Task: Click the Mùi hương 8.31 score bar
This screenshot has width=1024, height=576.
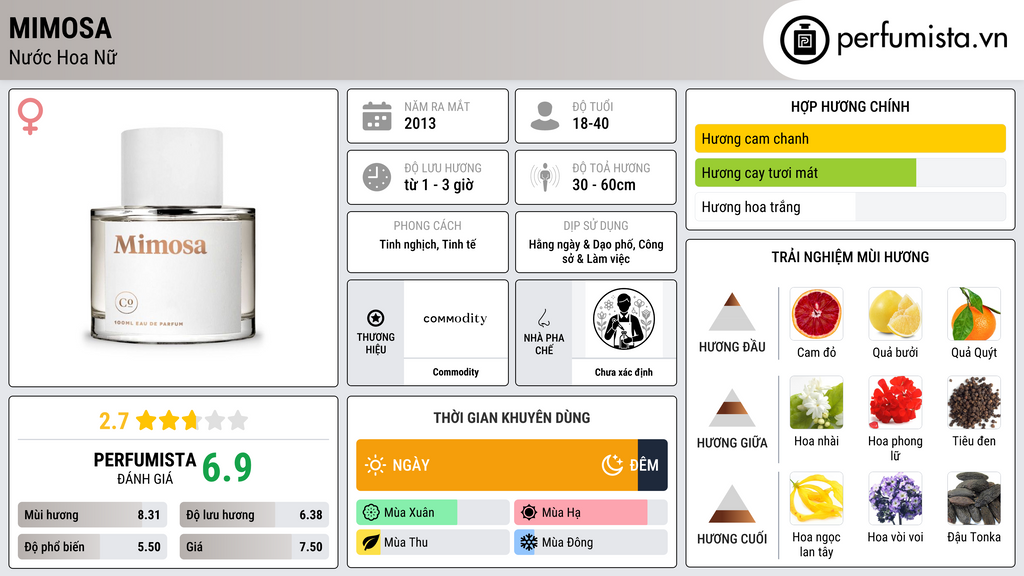Action: coord(92,515)
